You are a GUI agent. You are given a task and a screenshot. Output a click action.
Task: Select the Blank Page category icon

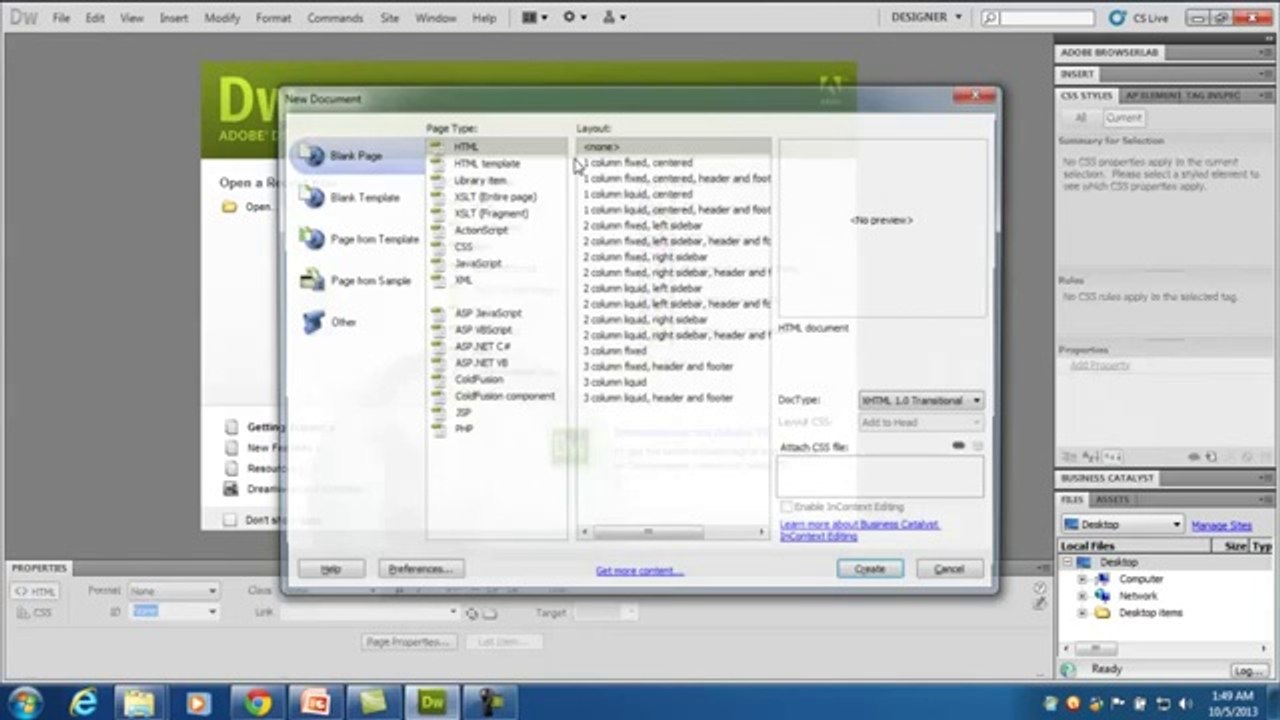click(313, 156)
